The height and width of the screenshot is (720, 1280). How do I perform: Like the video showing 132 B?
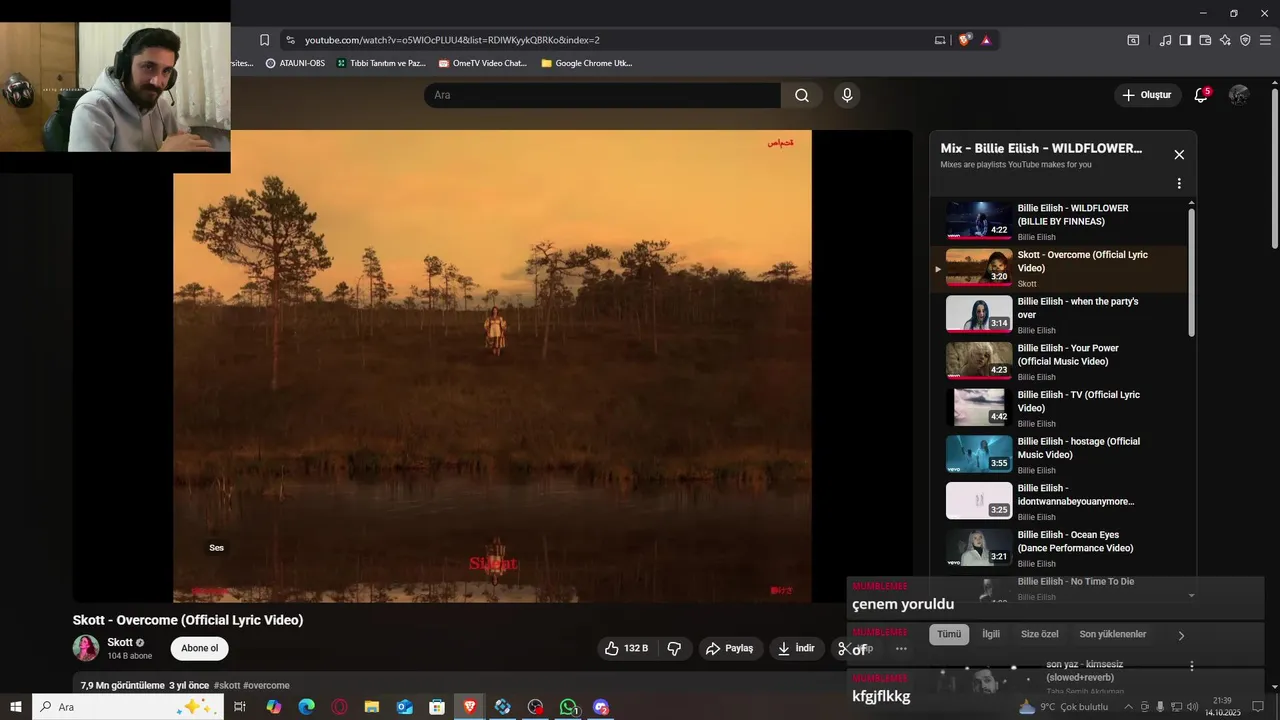tap(627, 648)
